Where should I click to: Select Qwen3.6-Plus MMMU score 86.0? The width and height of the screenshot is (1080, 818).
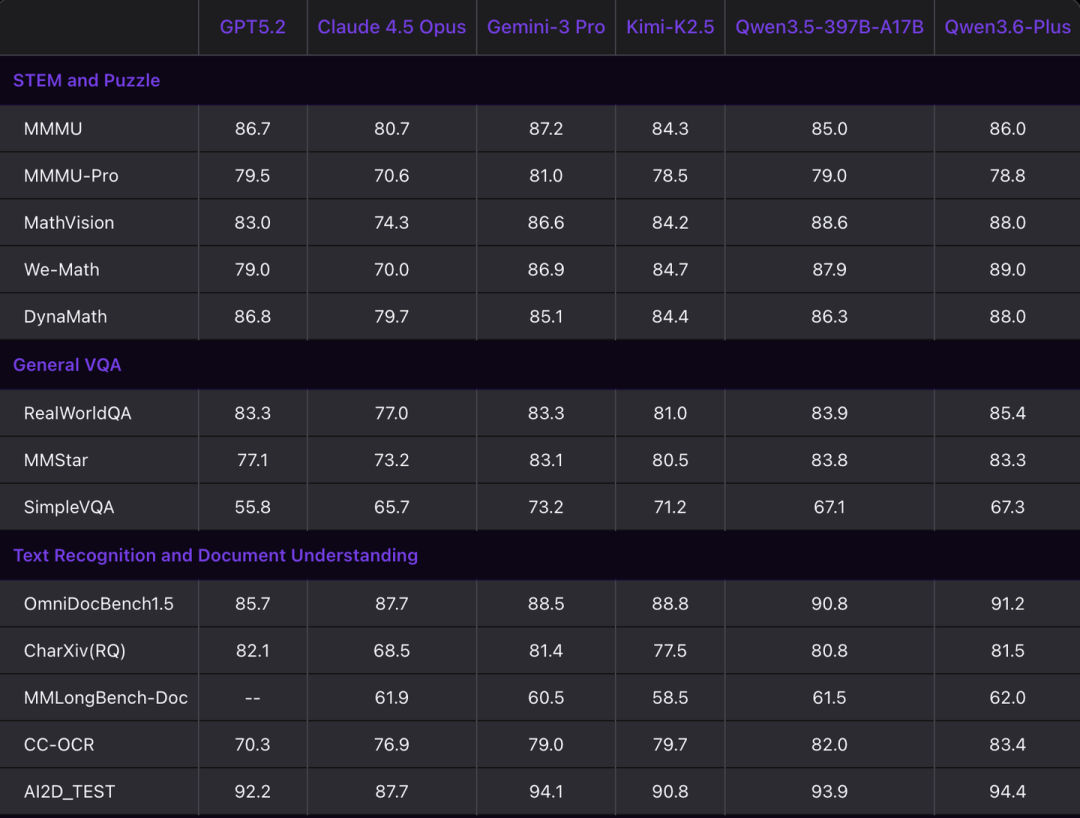pos(1007,129)
